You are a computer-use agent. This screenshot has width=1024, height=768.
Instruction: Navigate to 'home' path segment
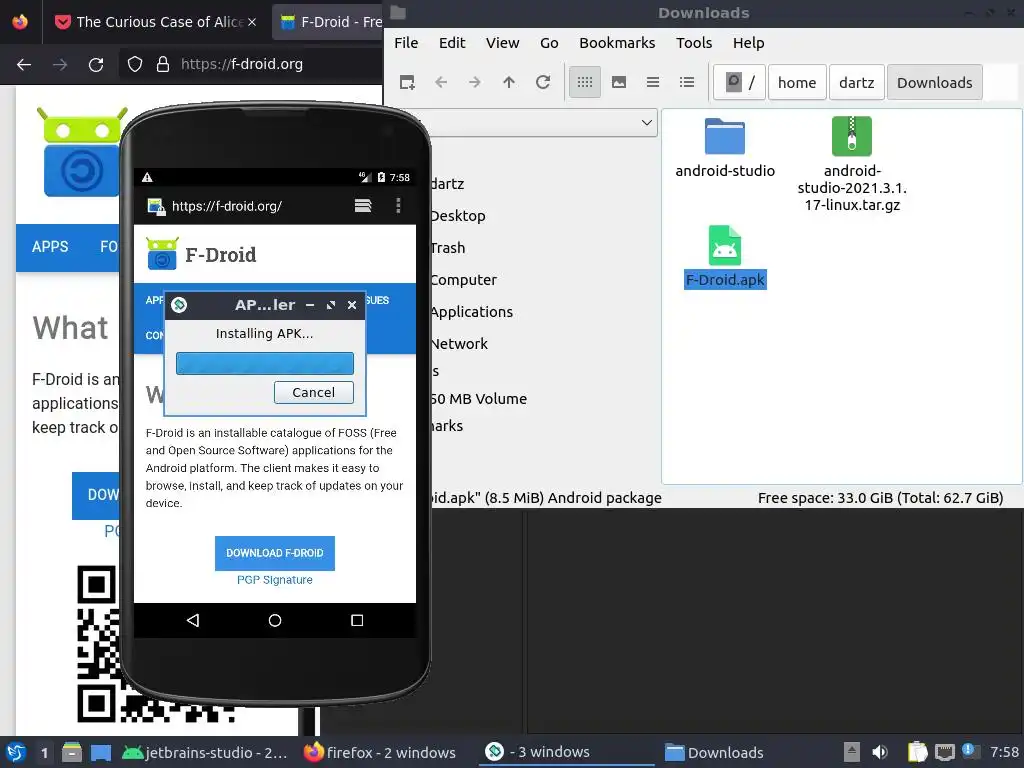(797, 82)
